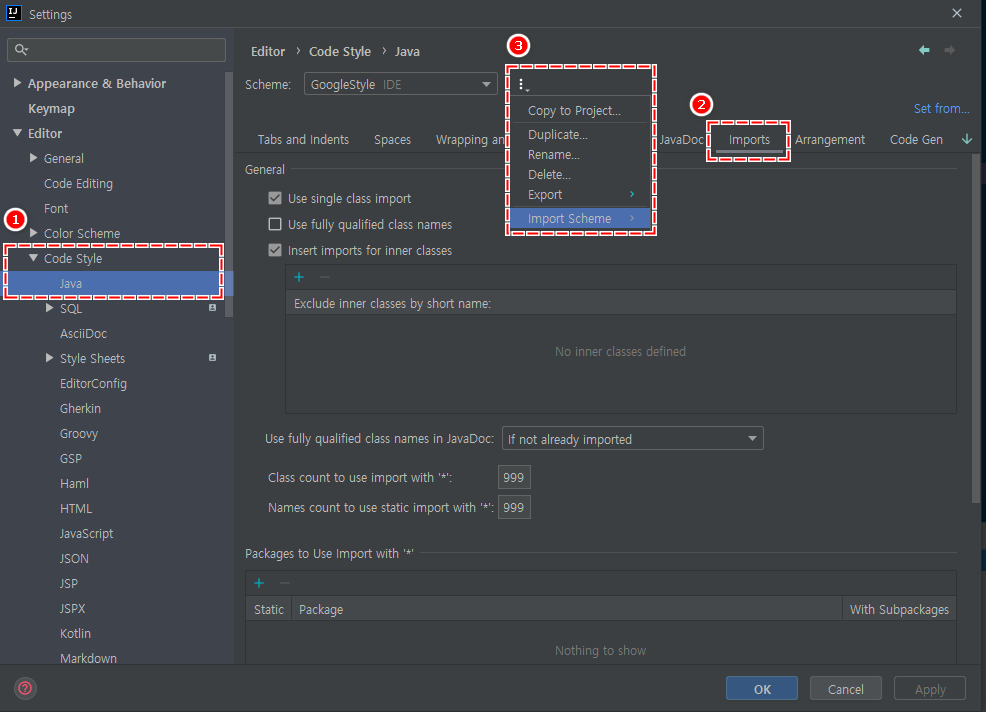Open help via the question mark icon
986x712 pixels.
(24, 688)
